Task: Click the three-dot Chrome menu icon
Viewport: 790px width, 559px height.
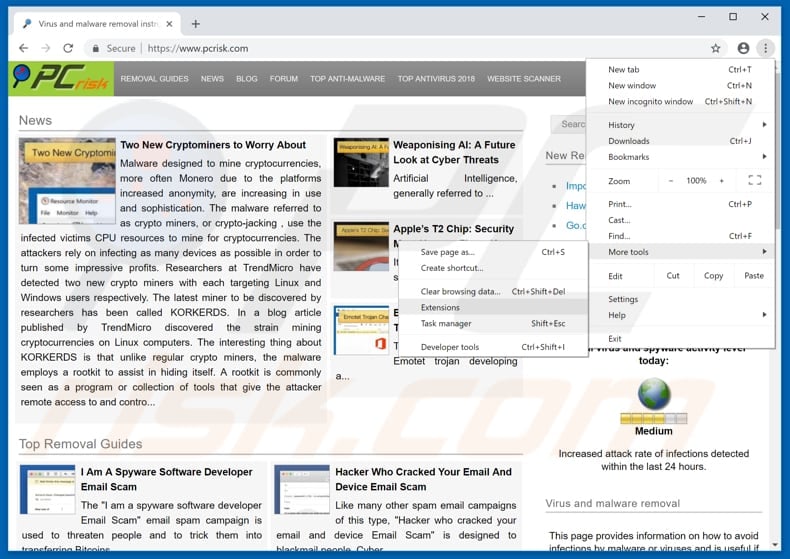Action: (x=765, y=48)
